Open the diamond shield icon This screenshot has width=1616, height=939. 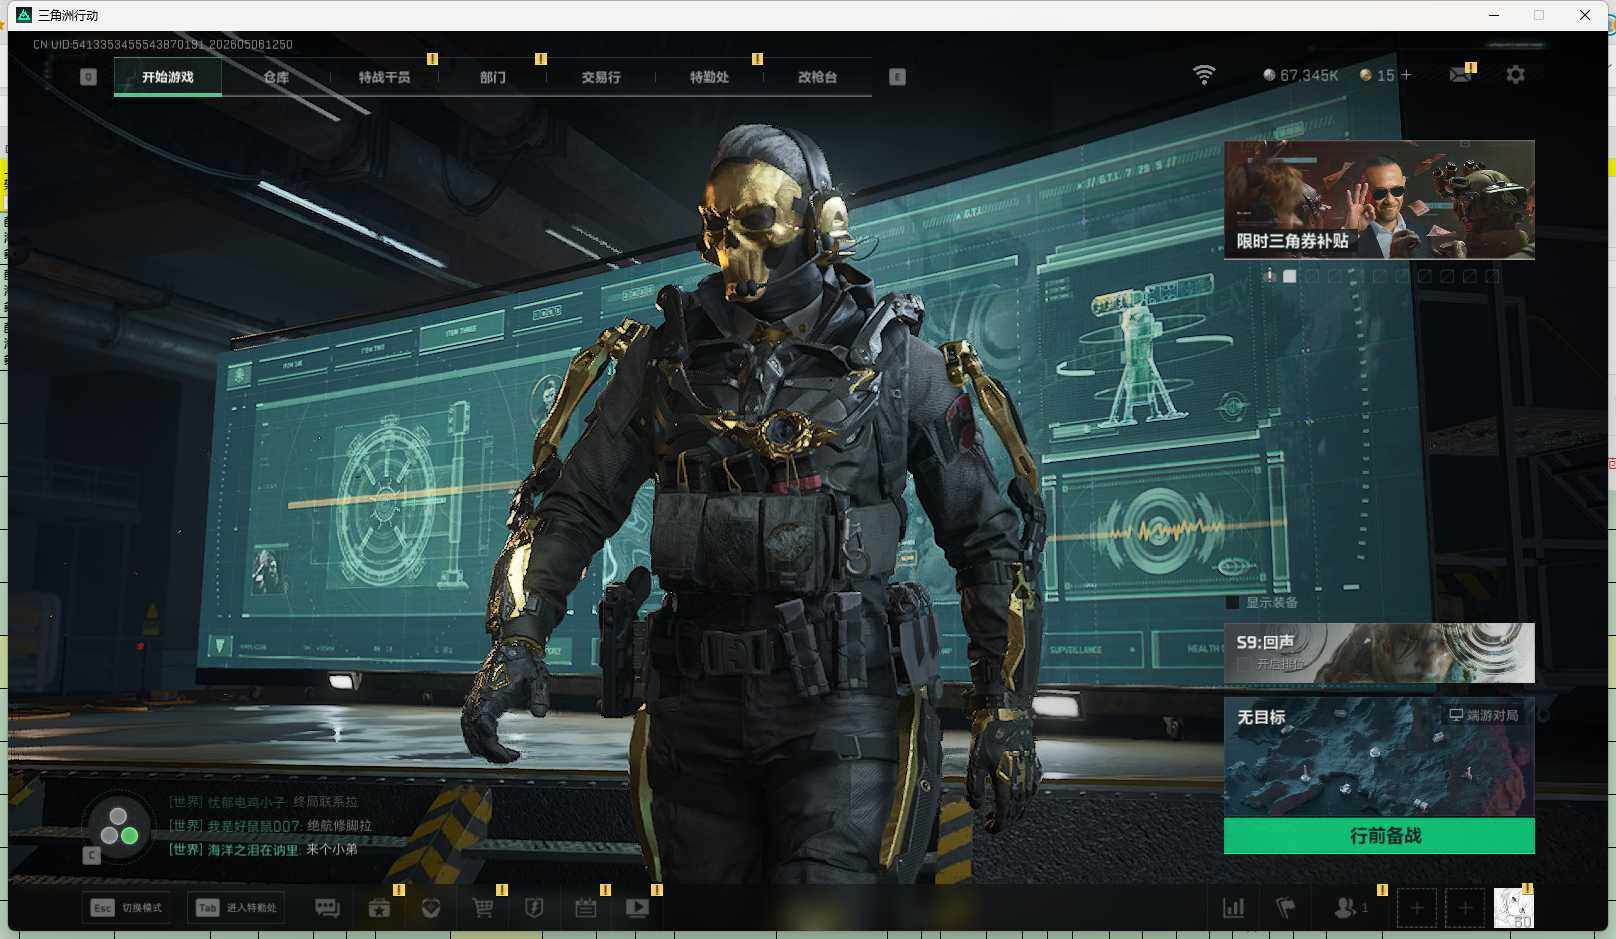coord(431,908)
